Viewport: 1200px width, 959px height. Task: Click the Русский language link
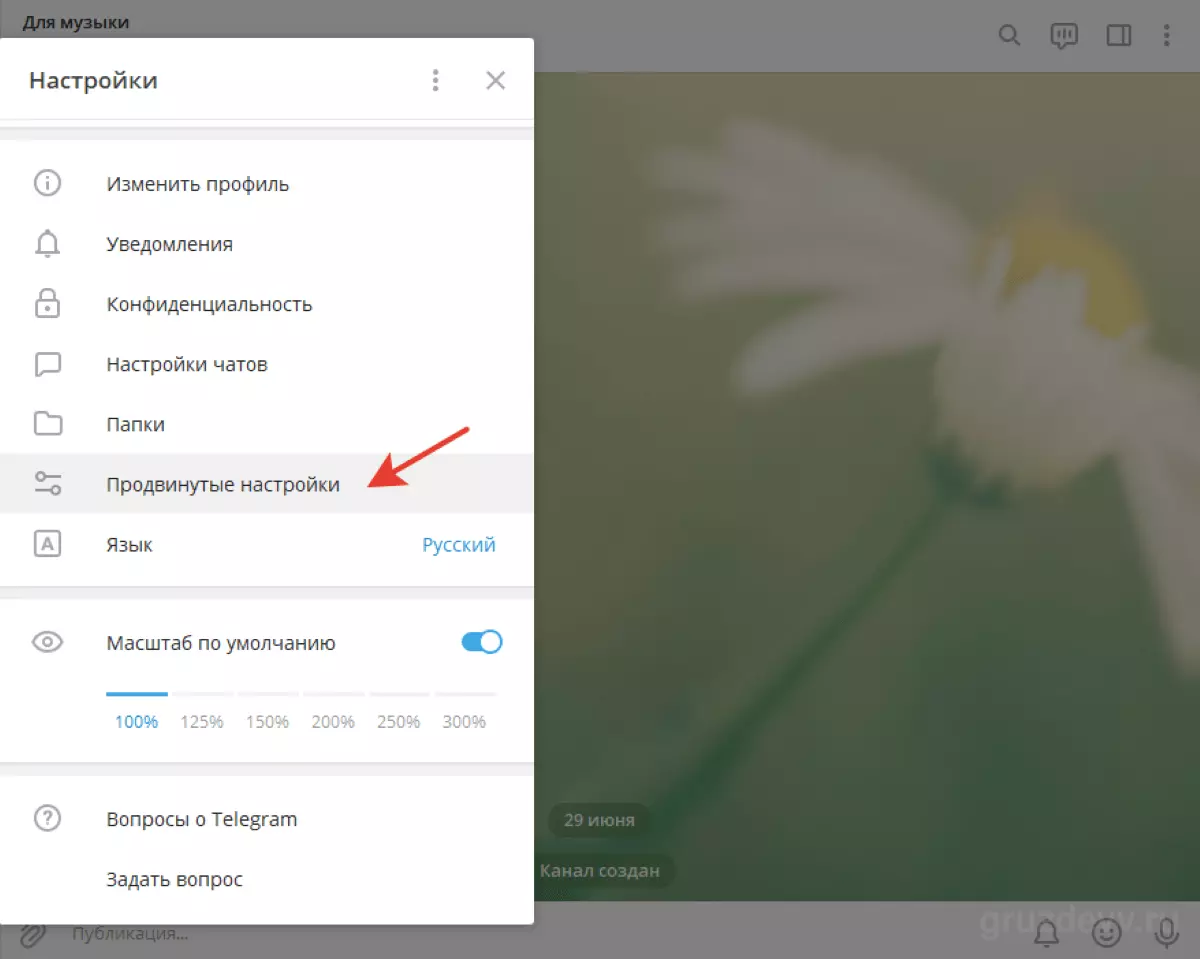pyautogui.click(x=459, y=545)
